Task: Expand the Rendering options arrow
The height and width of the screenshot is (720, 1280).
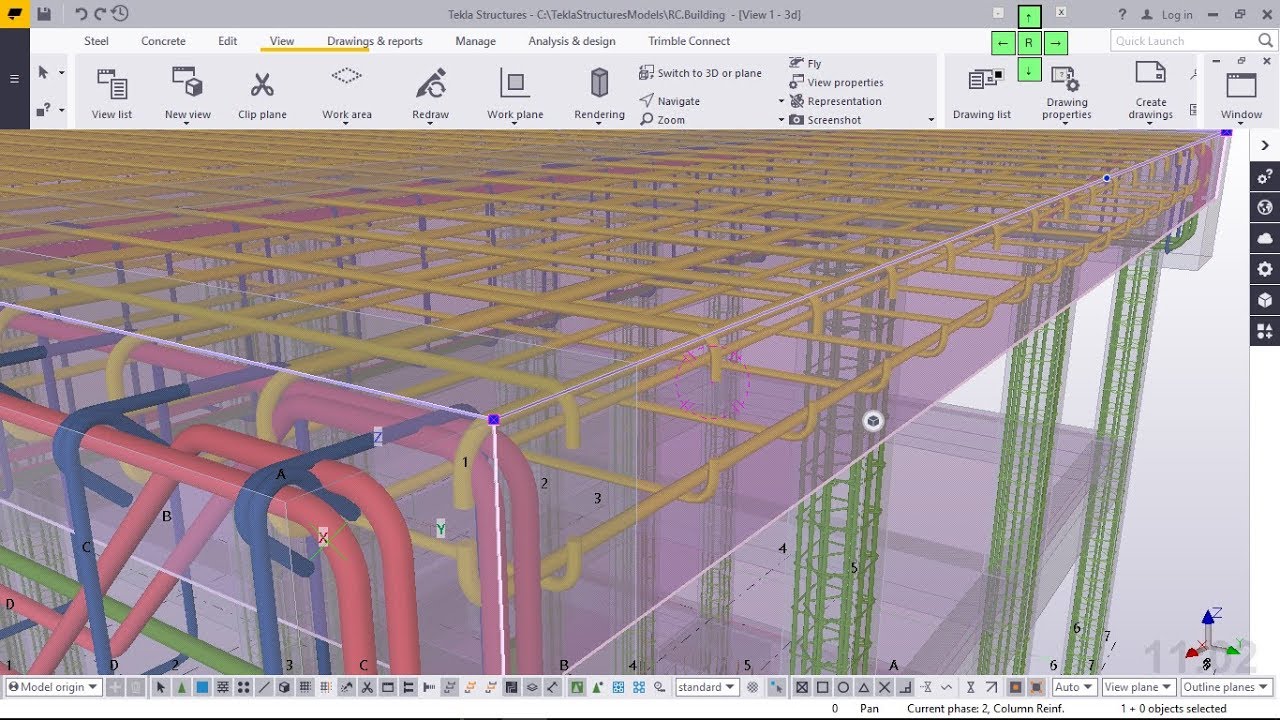Action: 599,124
